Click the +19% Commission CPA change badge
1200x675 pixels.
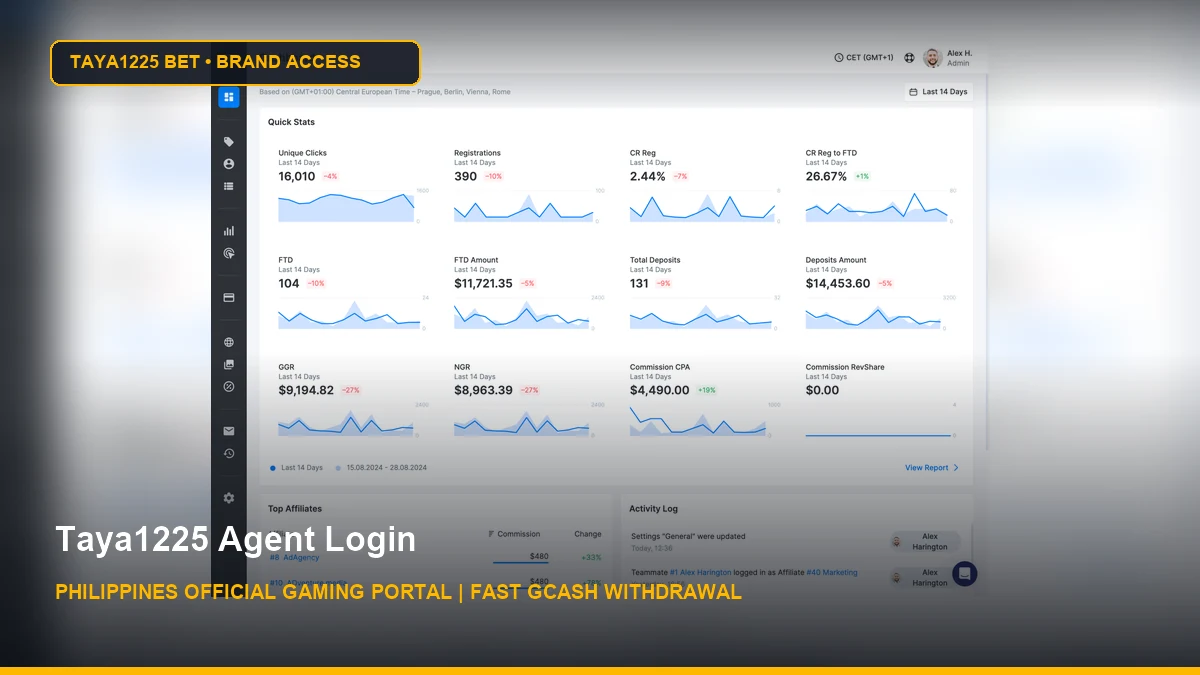707,390
